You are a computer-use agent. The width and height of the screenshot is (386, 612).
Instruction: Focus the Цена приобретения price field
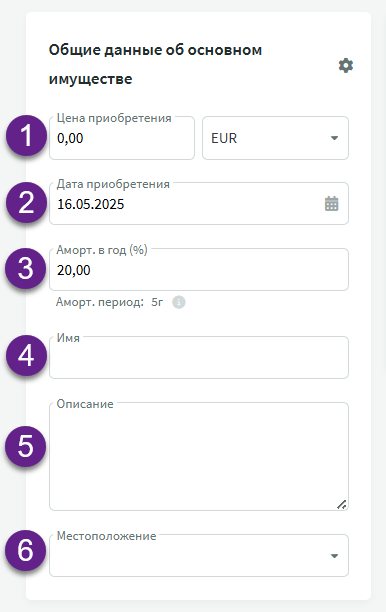122,138
